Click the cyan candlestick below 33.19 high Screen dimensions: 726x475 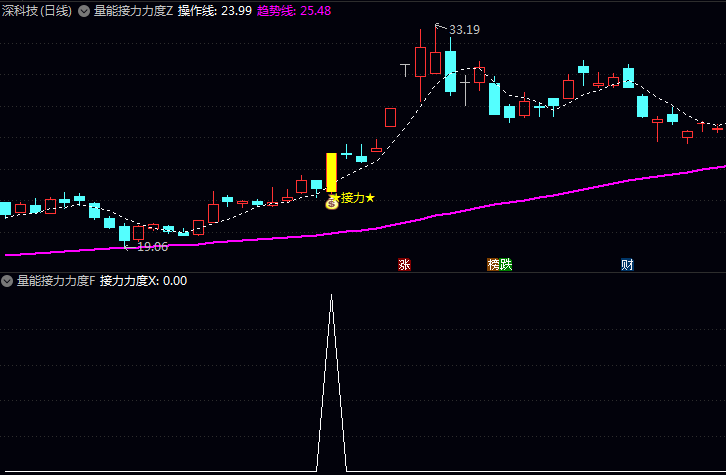[450, 71]
